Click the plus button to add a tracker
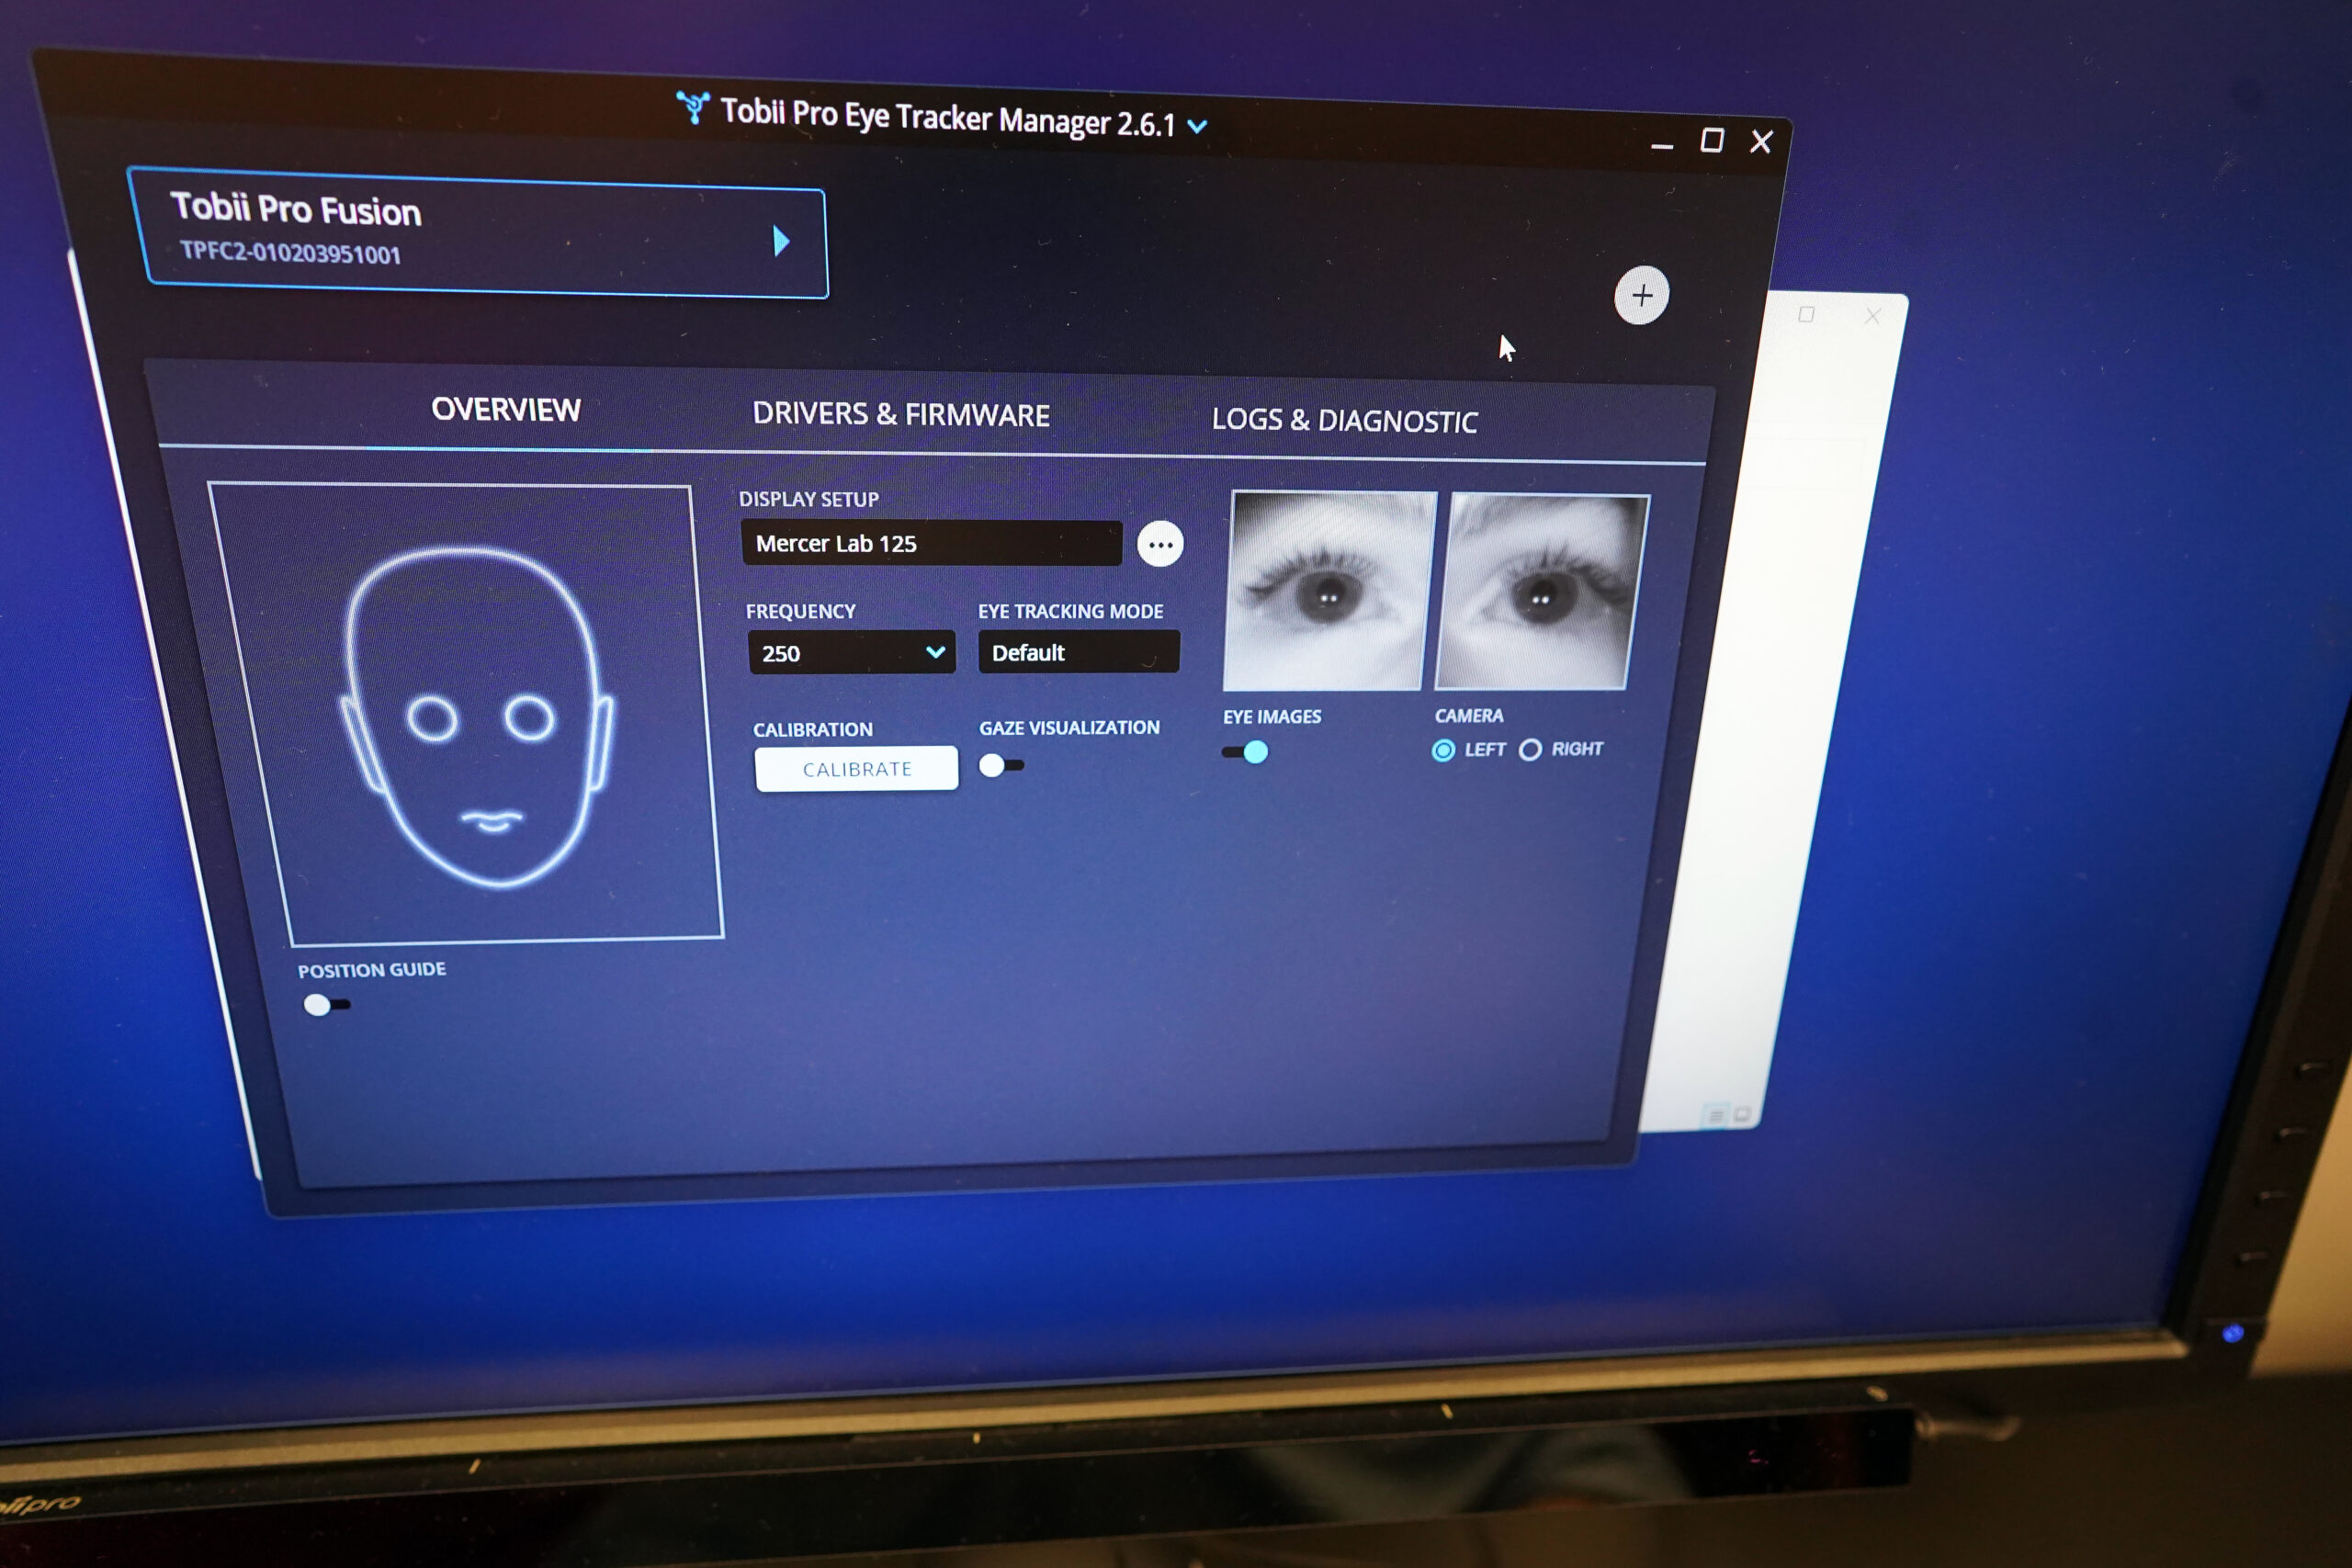Screen dimensions: 2352x1568 [1641, 295]
